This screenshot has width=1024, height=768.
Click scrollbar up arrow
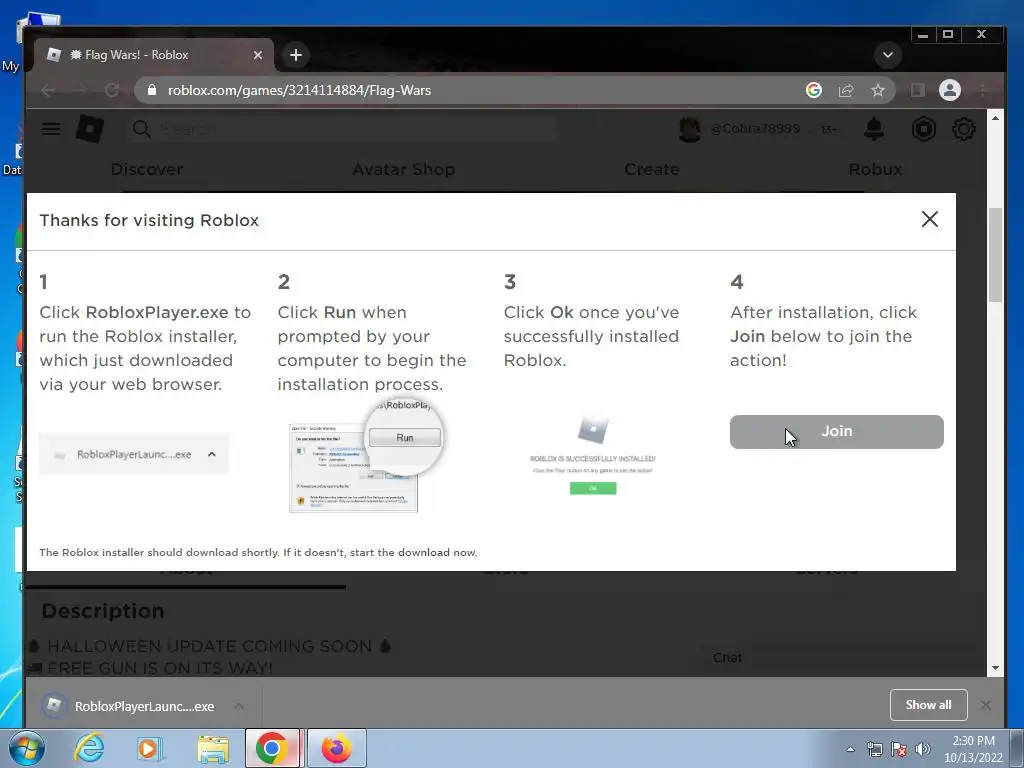click(995, 118)
